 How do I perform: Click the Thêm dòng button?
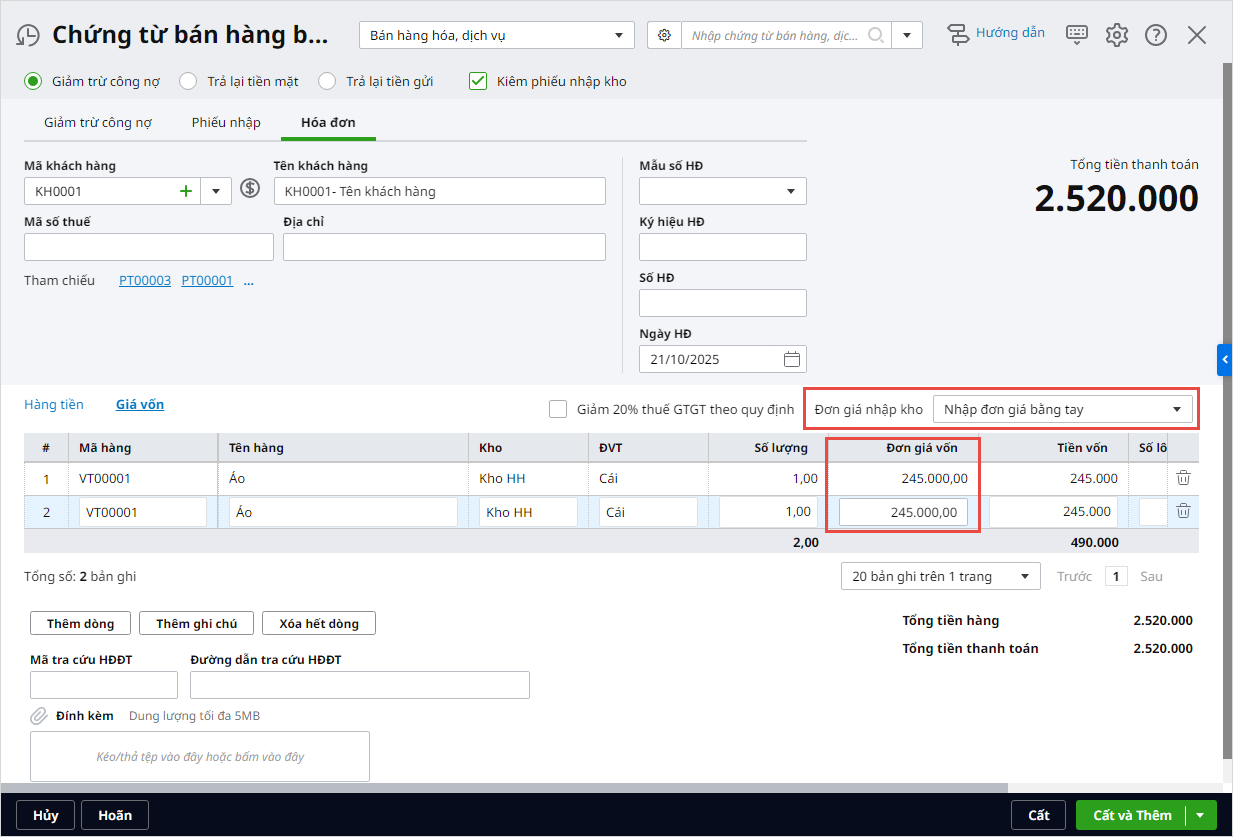click(80, 623)
